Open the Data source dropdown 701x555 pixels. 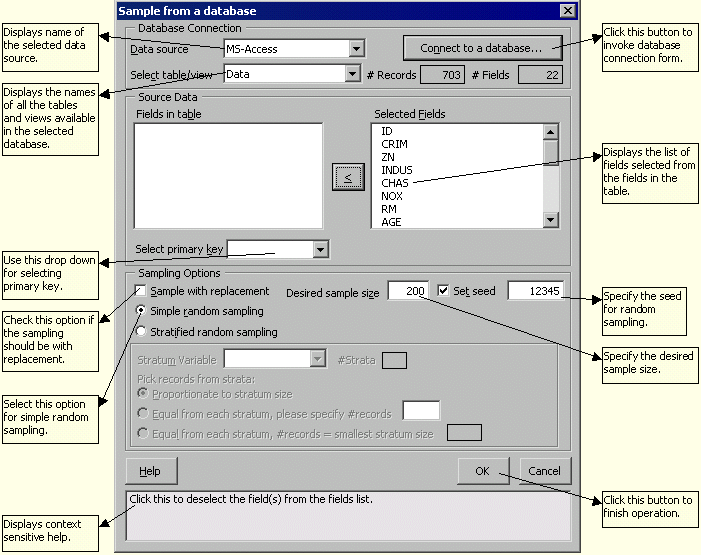click(356, 48)
